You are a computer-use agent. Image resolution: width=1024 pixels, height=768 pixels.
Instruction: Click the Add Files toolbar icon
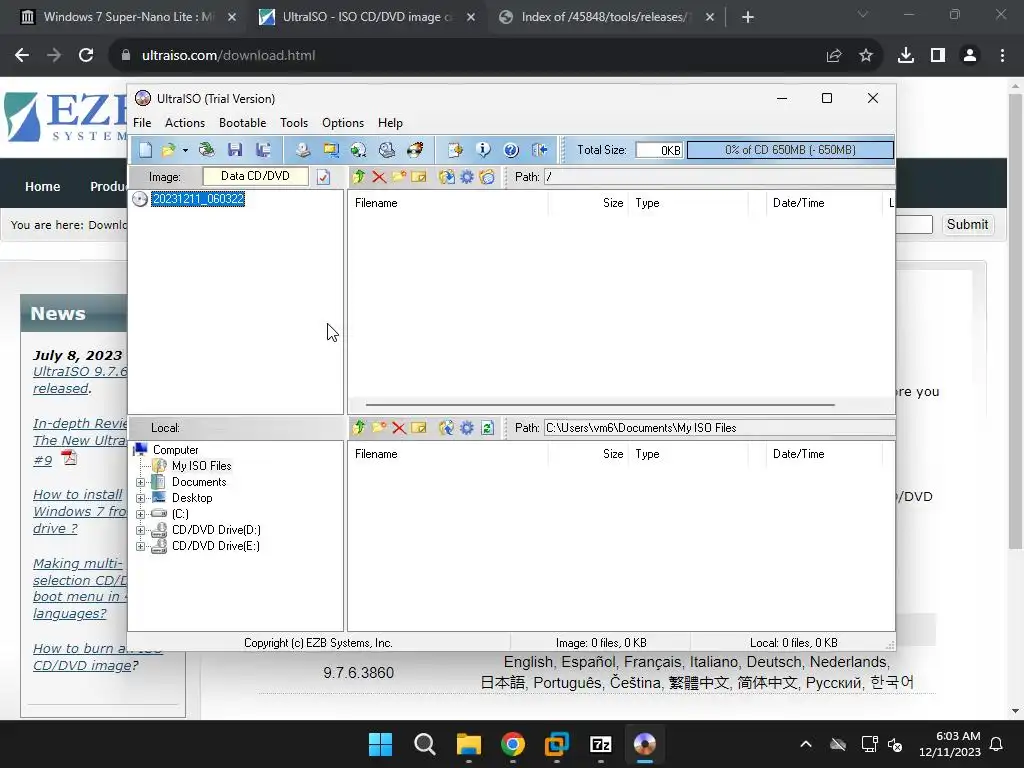coord(455,150)
